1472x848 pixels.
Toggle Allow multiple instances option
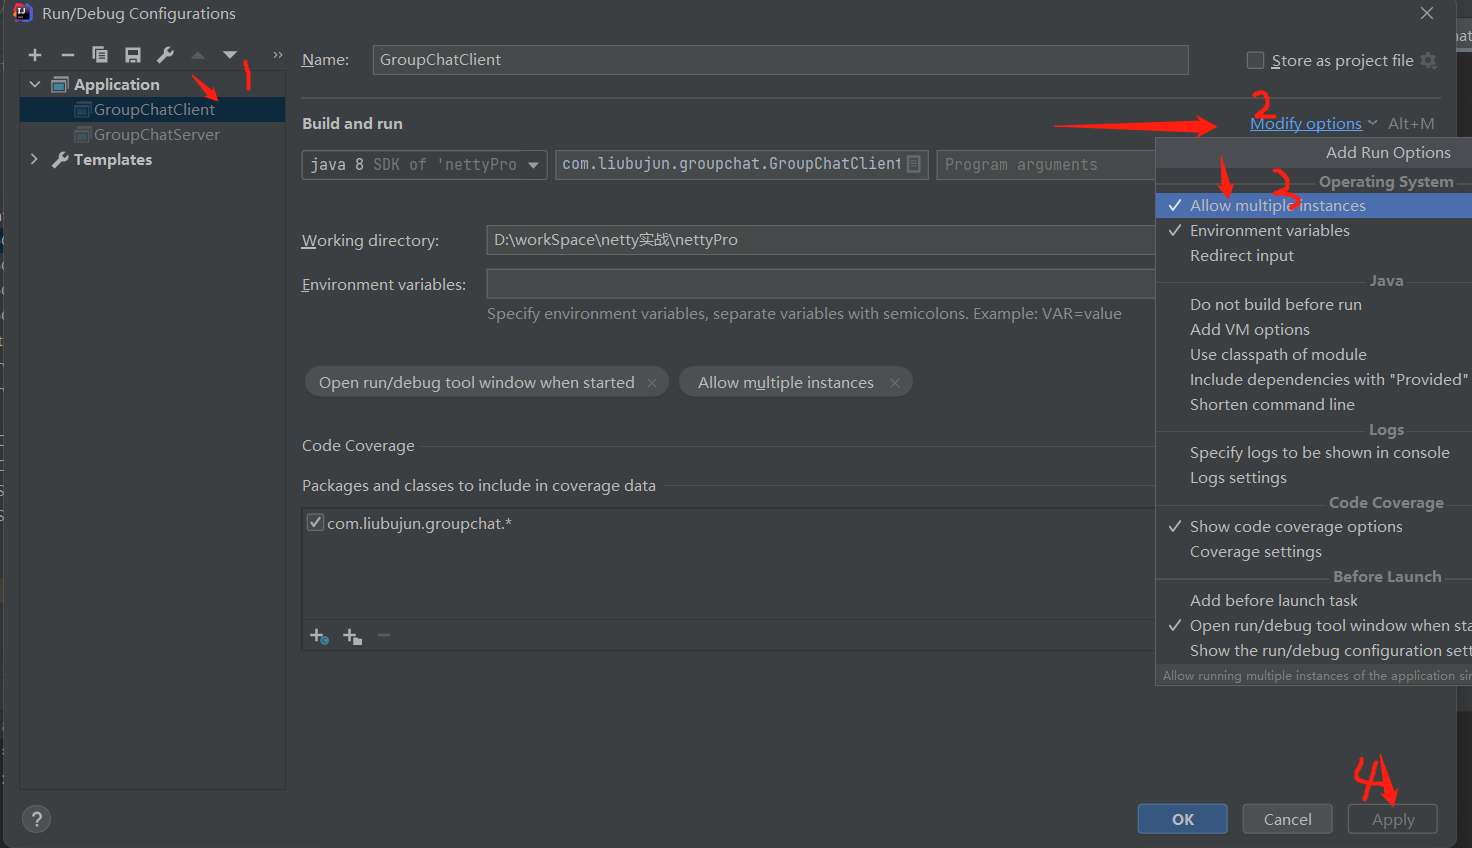coord(1314,206)
